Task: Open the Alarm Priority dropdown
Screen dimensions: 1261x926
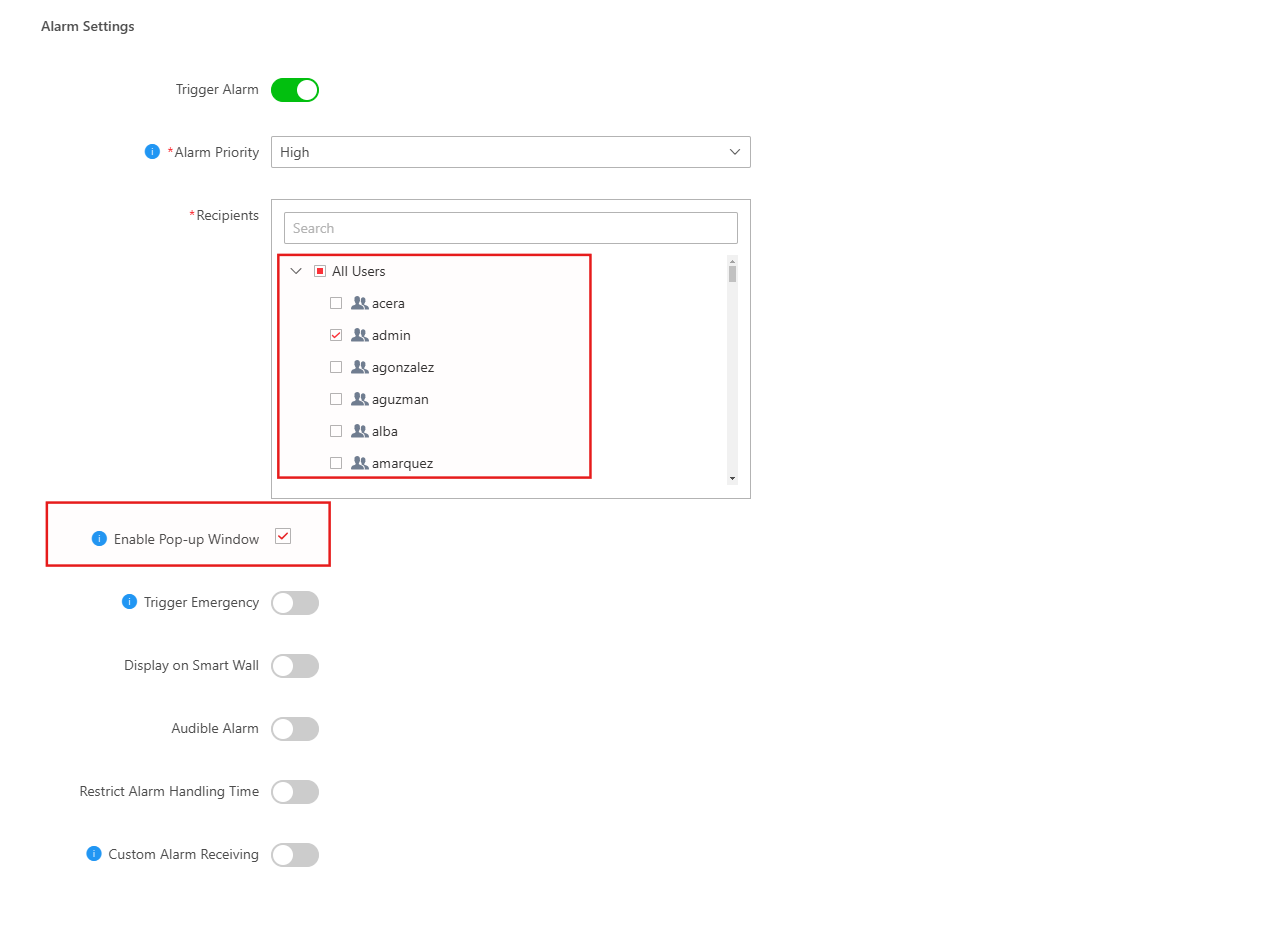Action: (511, 152)
